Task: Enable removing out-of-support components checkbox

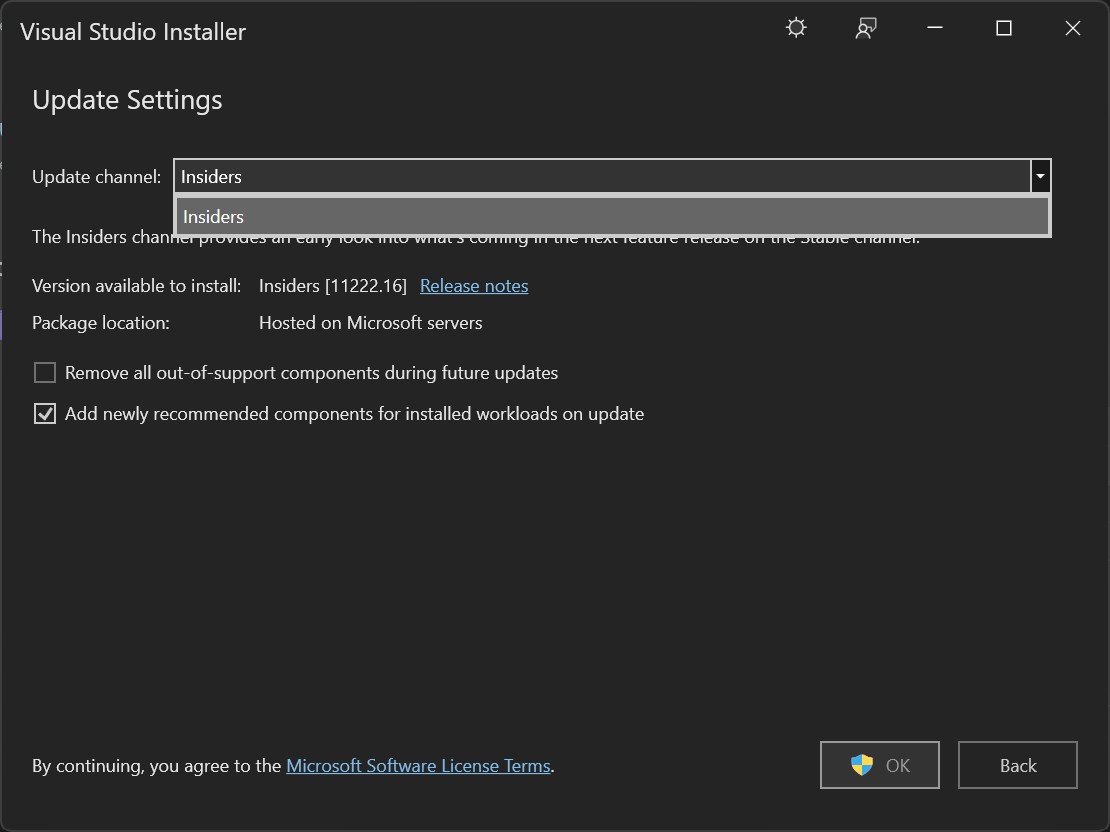Action: 45,372
